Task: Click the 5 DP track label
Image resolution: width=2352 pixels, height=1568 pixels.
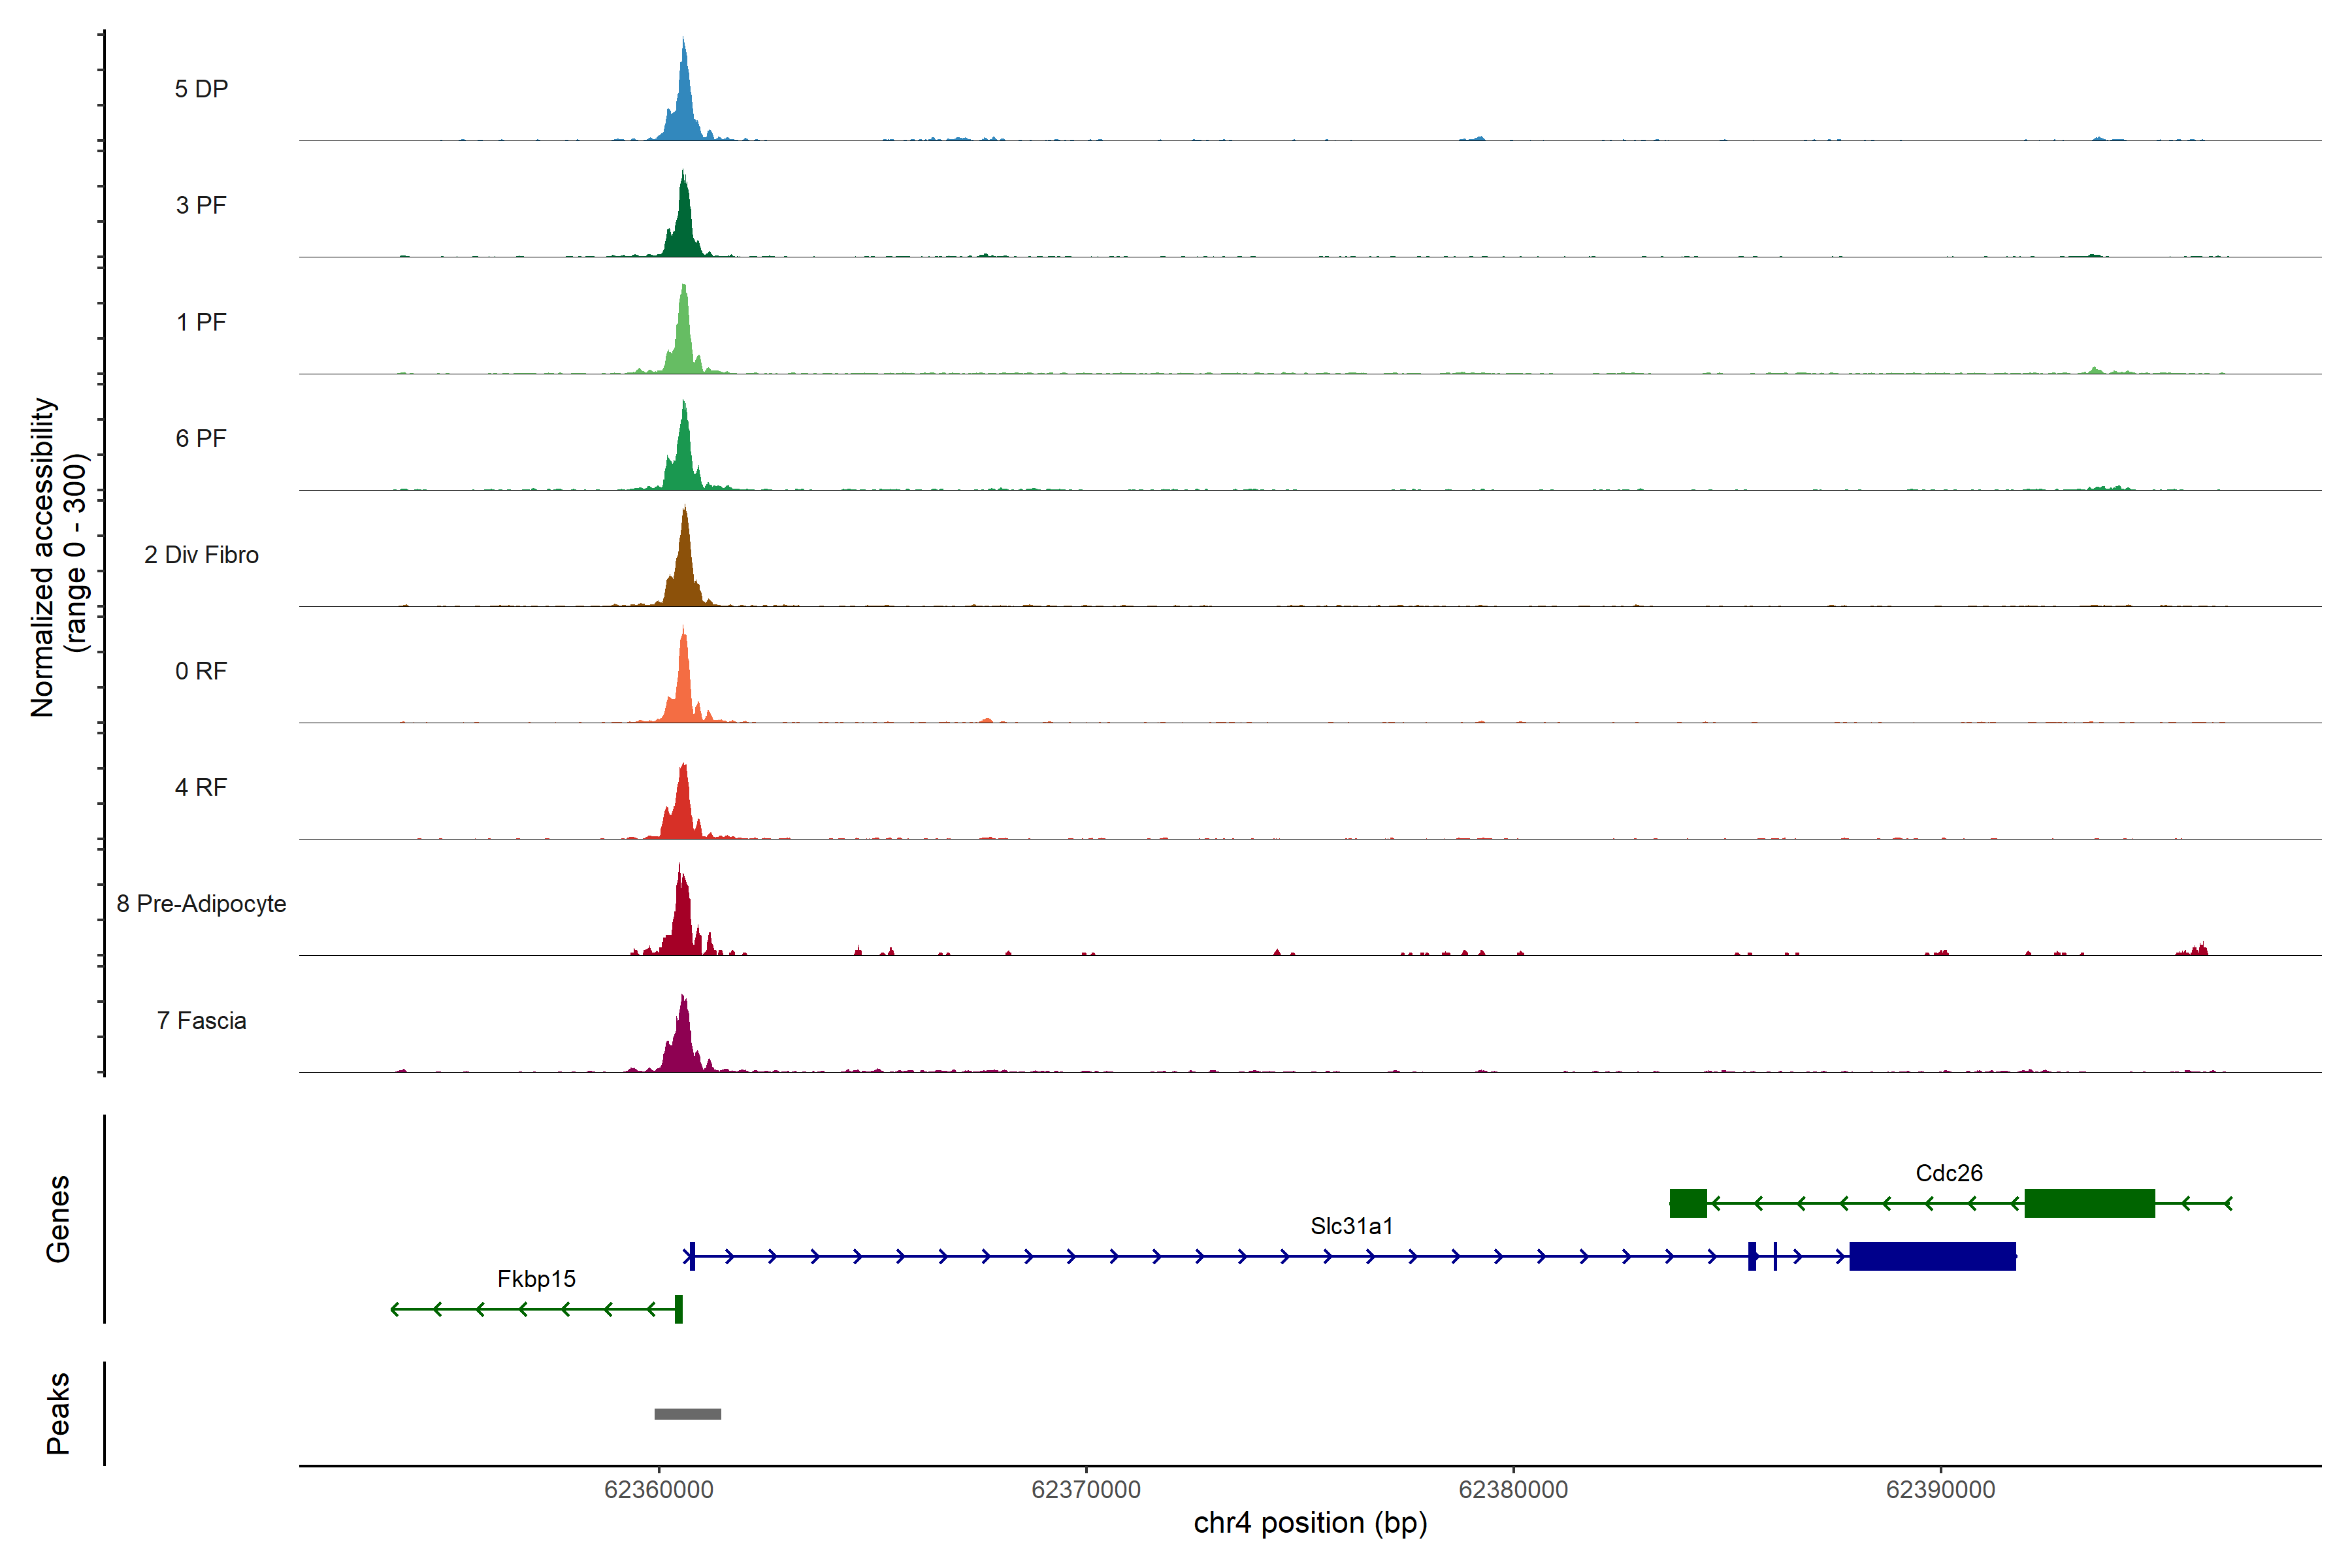Action: 201,89
